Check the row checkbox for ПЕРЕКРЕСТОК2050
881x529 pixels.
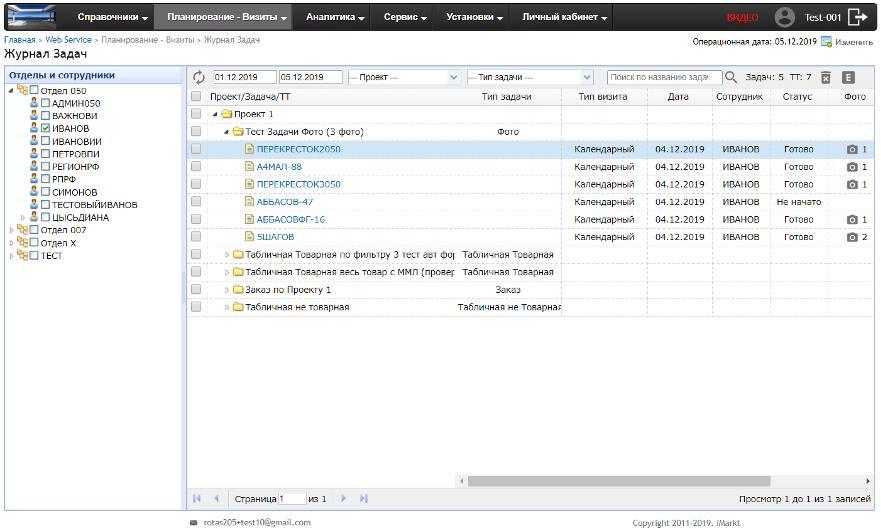196,149
